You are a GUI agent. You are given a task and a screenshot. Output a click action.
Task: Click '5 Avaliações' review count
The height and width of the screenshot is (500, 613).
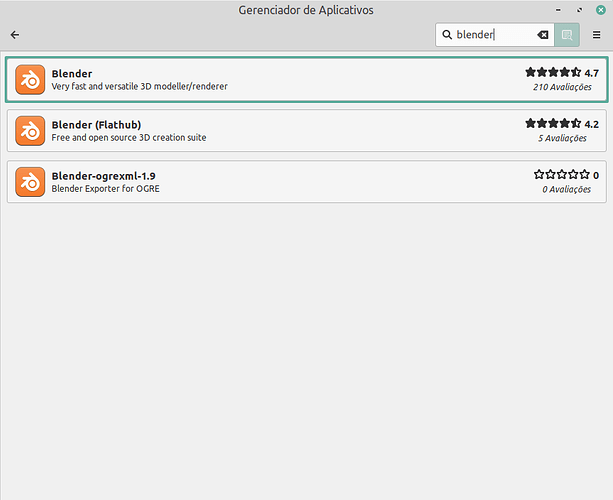pos(562,138)
